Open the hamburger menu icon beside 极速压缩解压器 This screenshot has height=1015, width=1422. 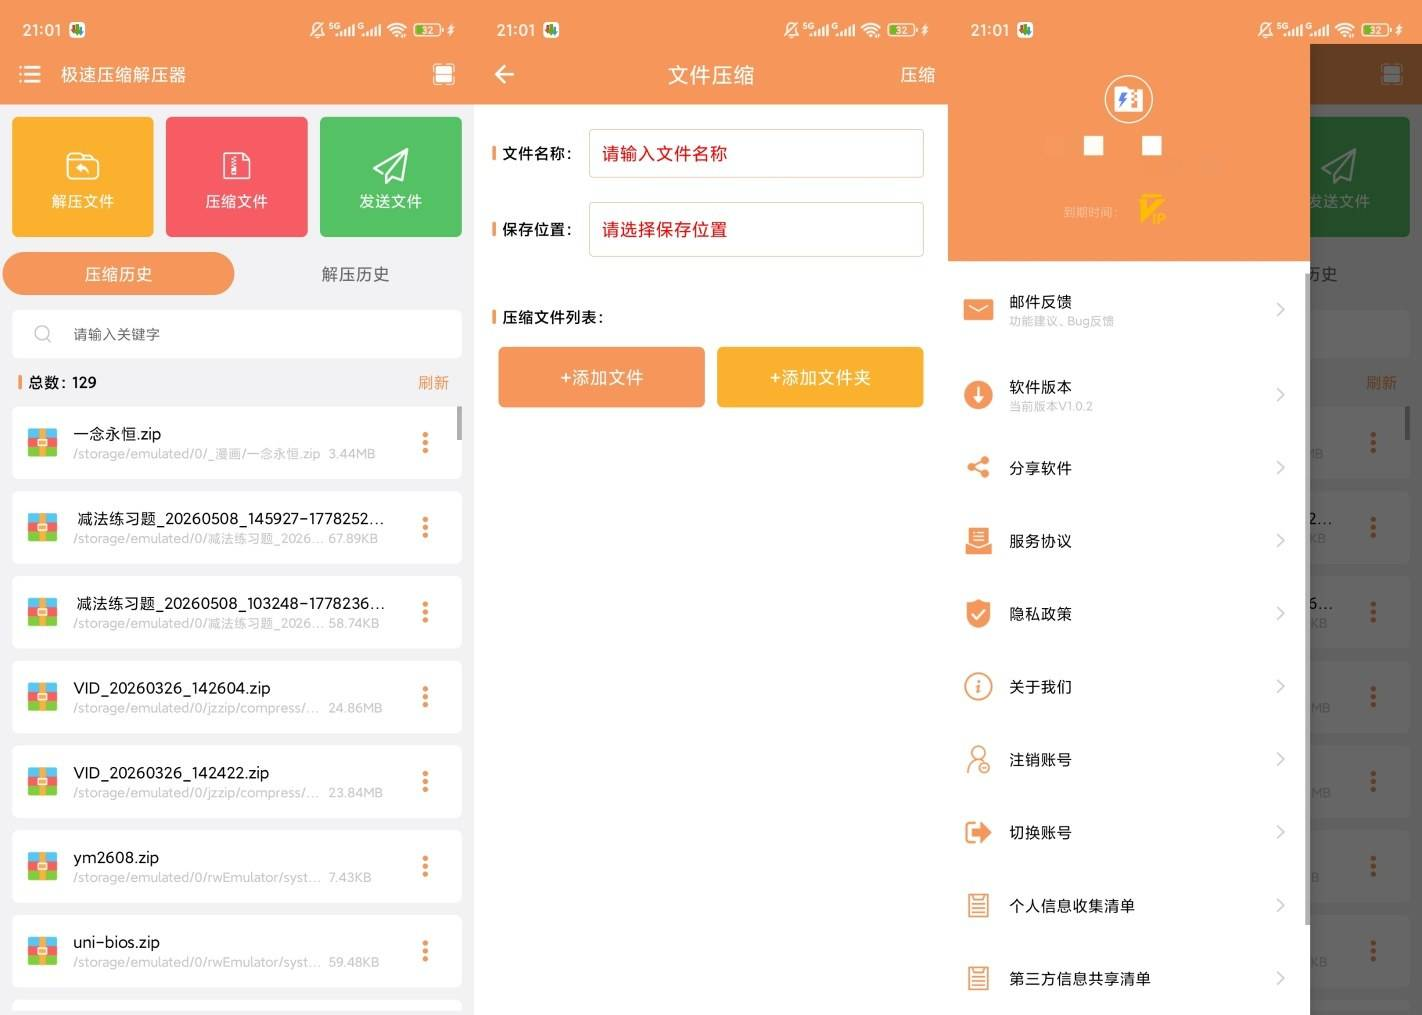click(x=30, y=74)
